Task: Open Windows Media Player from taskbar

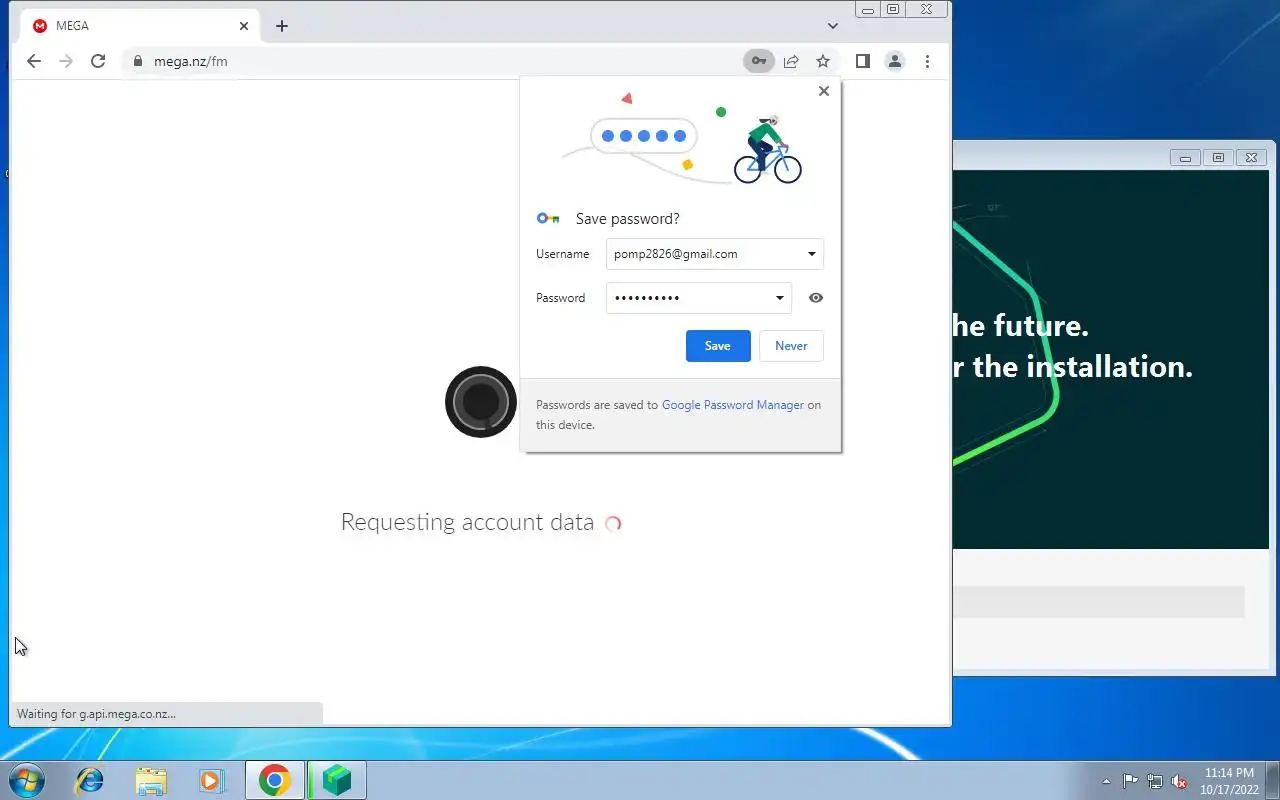Action: (x=212, y=780)
